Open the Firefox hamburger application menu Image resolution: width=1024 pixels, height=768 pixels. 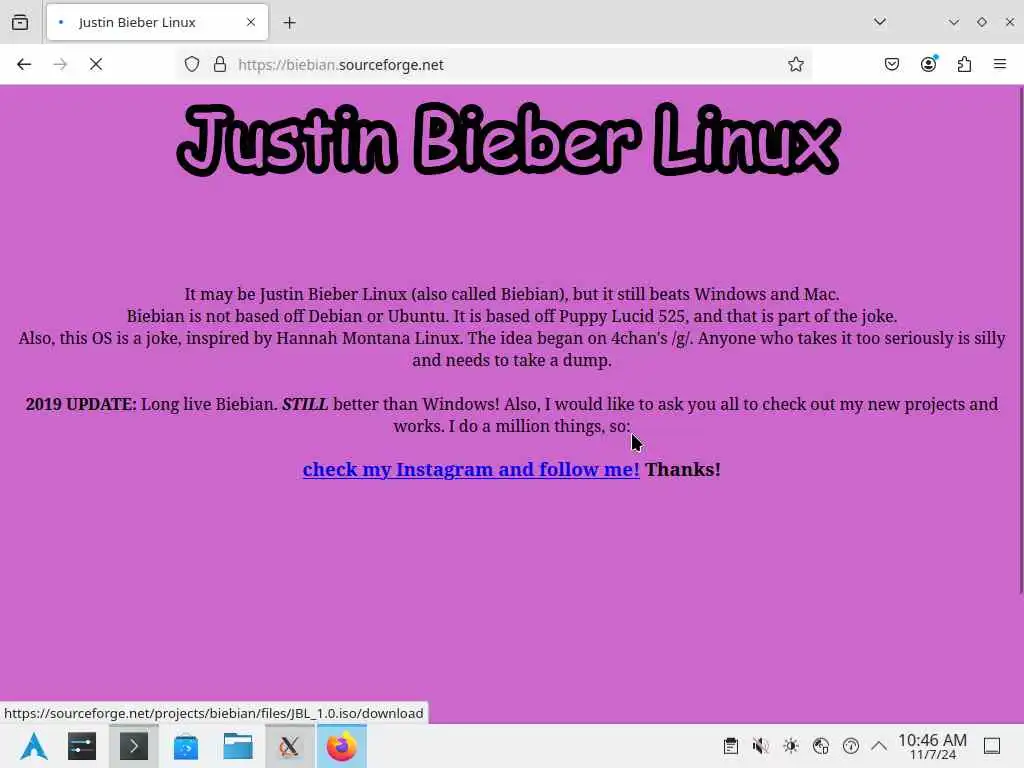(1000, 64)
